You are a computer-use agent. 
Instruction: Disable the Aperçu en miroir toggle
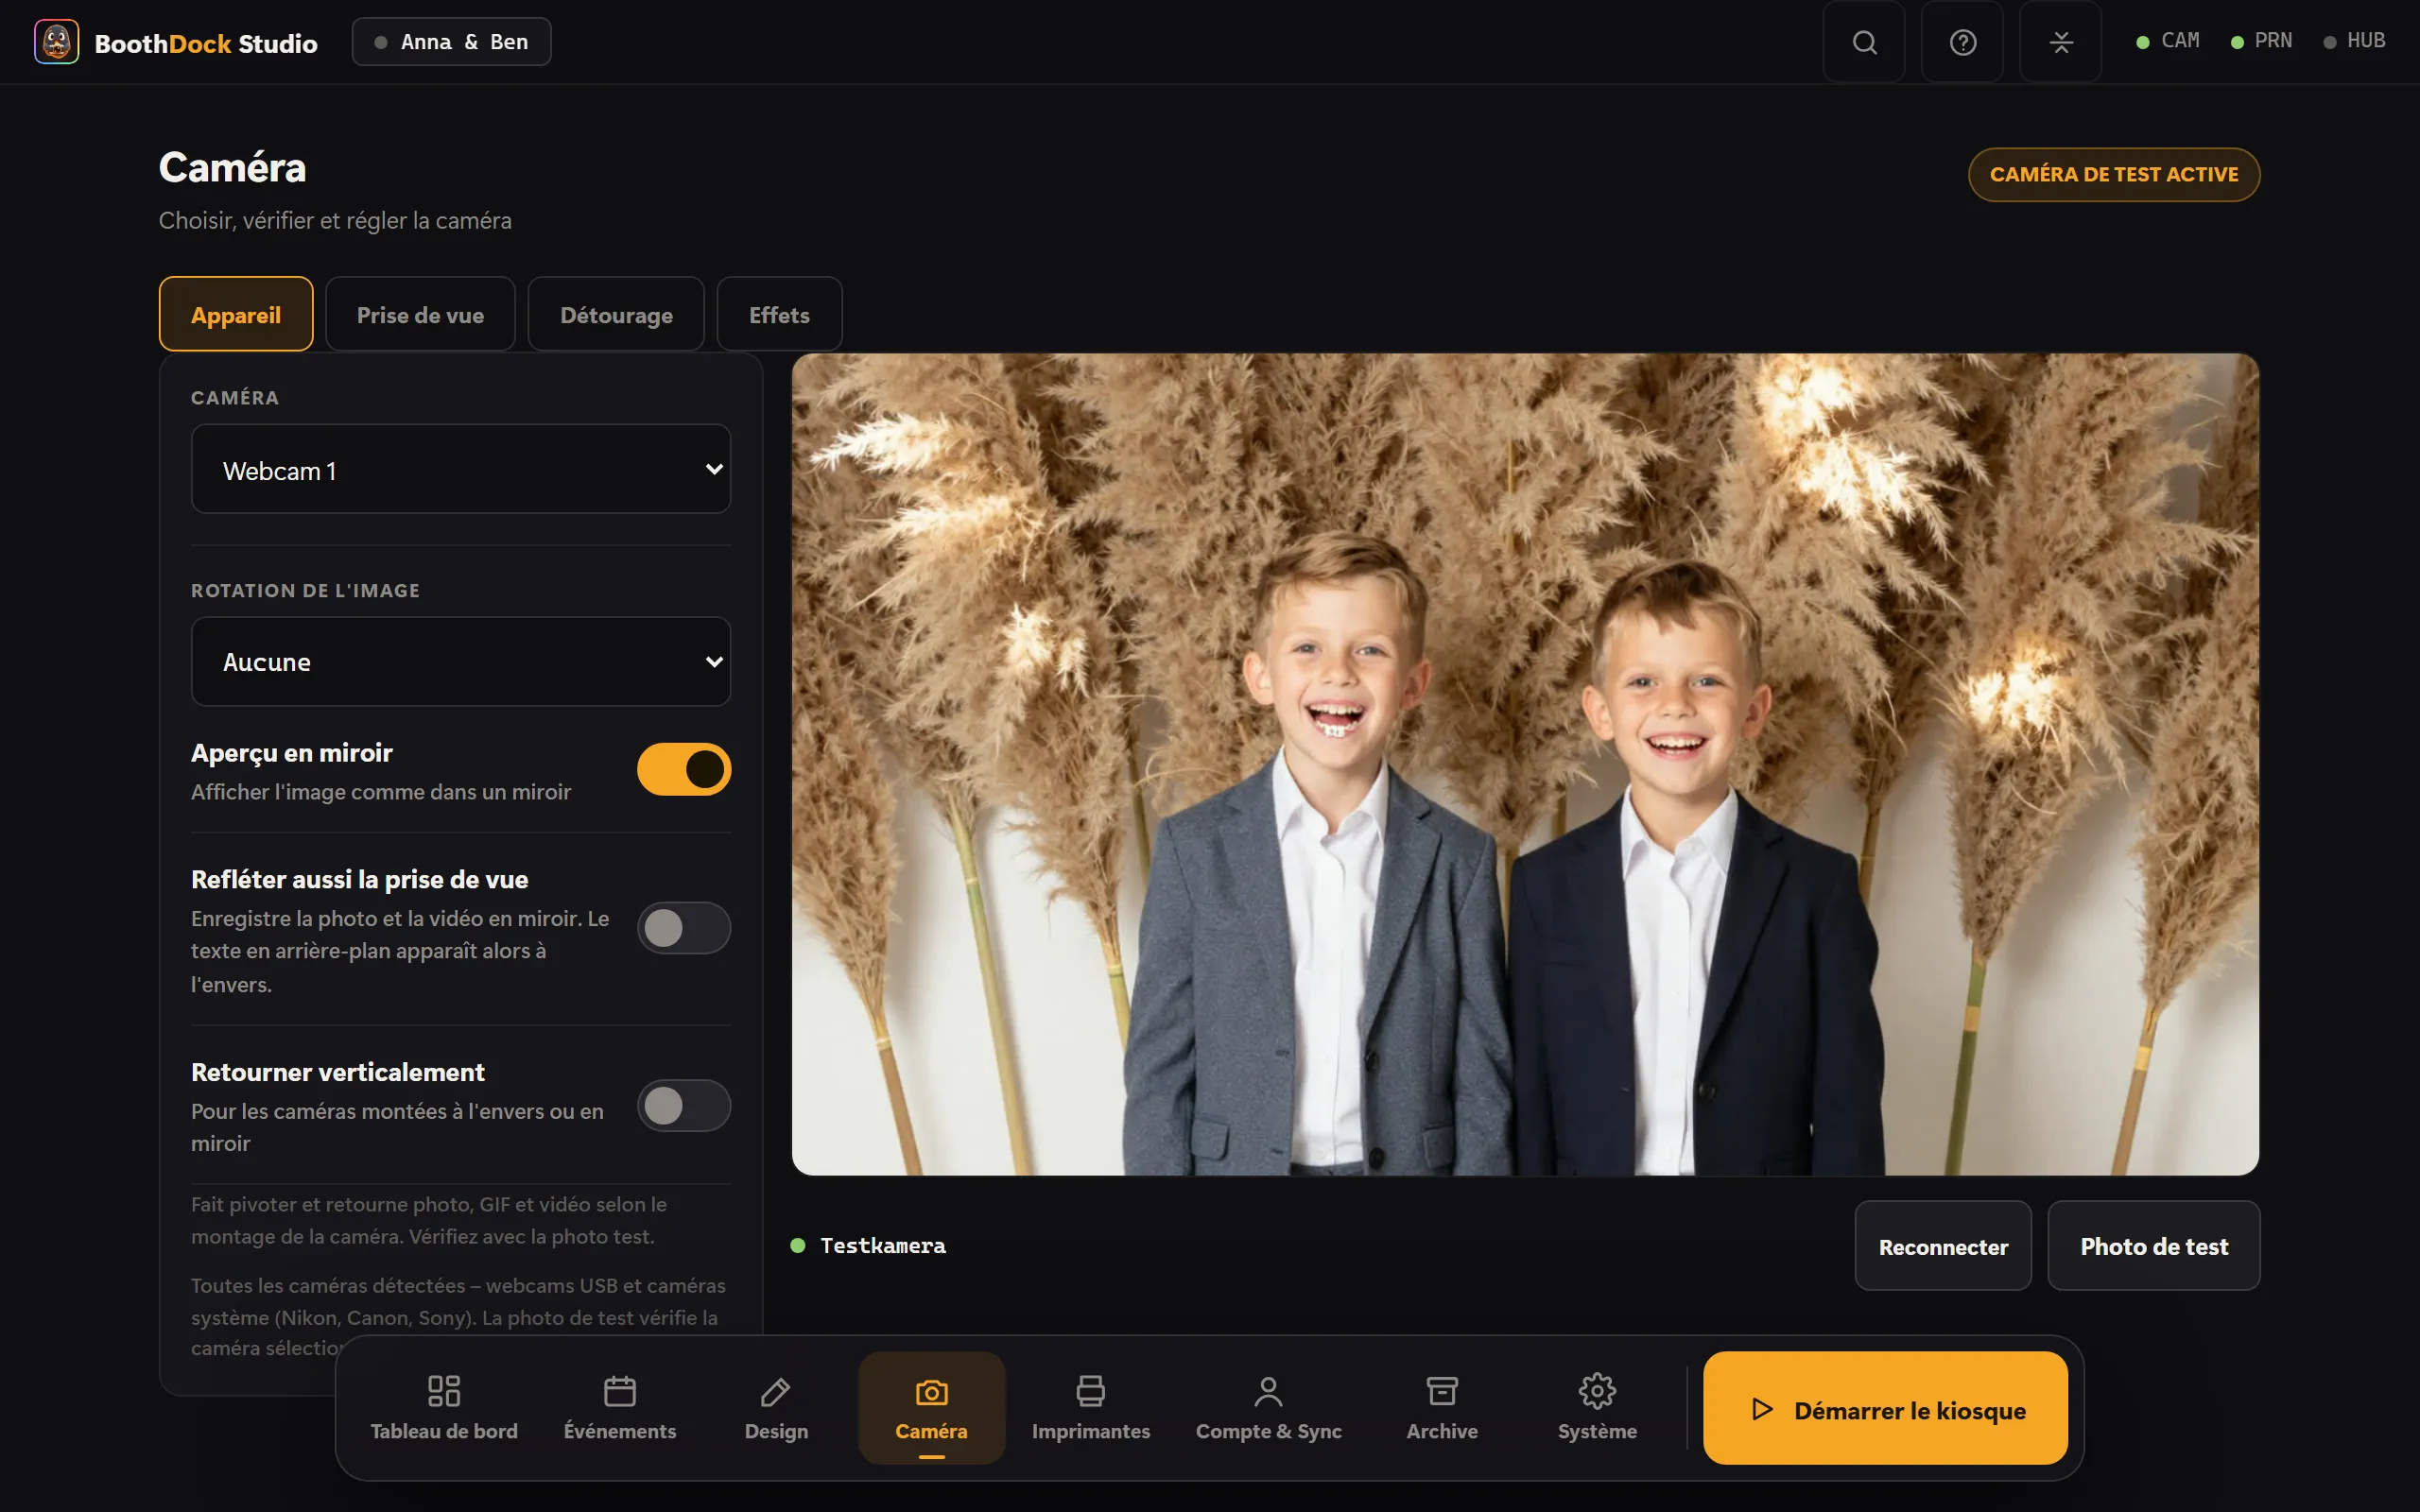pos(684,769)
